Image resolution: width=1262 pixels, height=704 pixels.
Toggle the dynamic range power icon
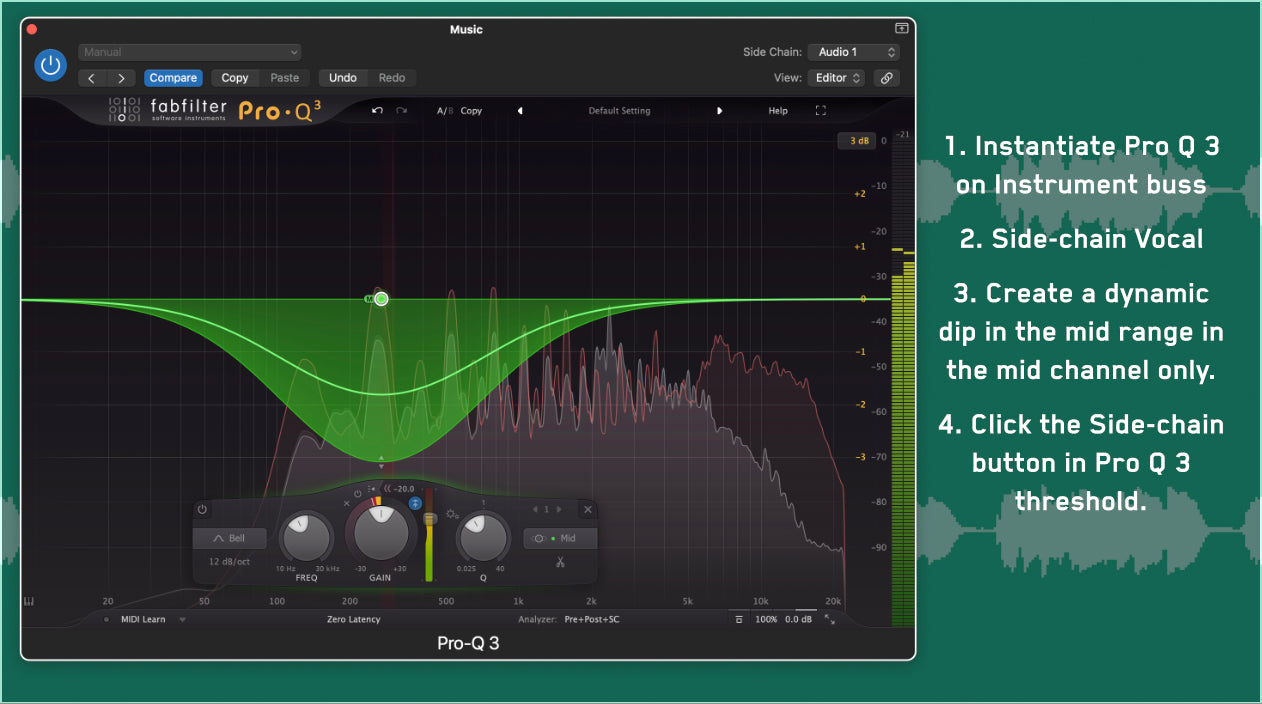[358, 493]
